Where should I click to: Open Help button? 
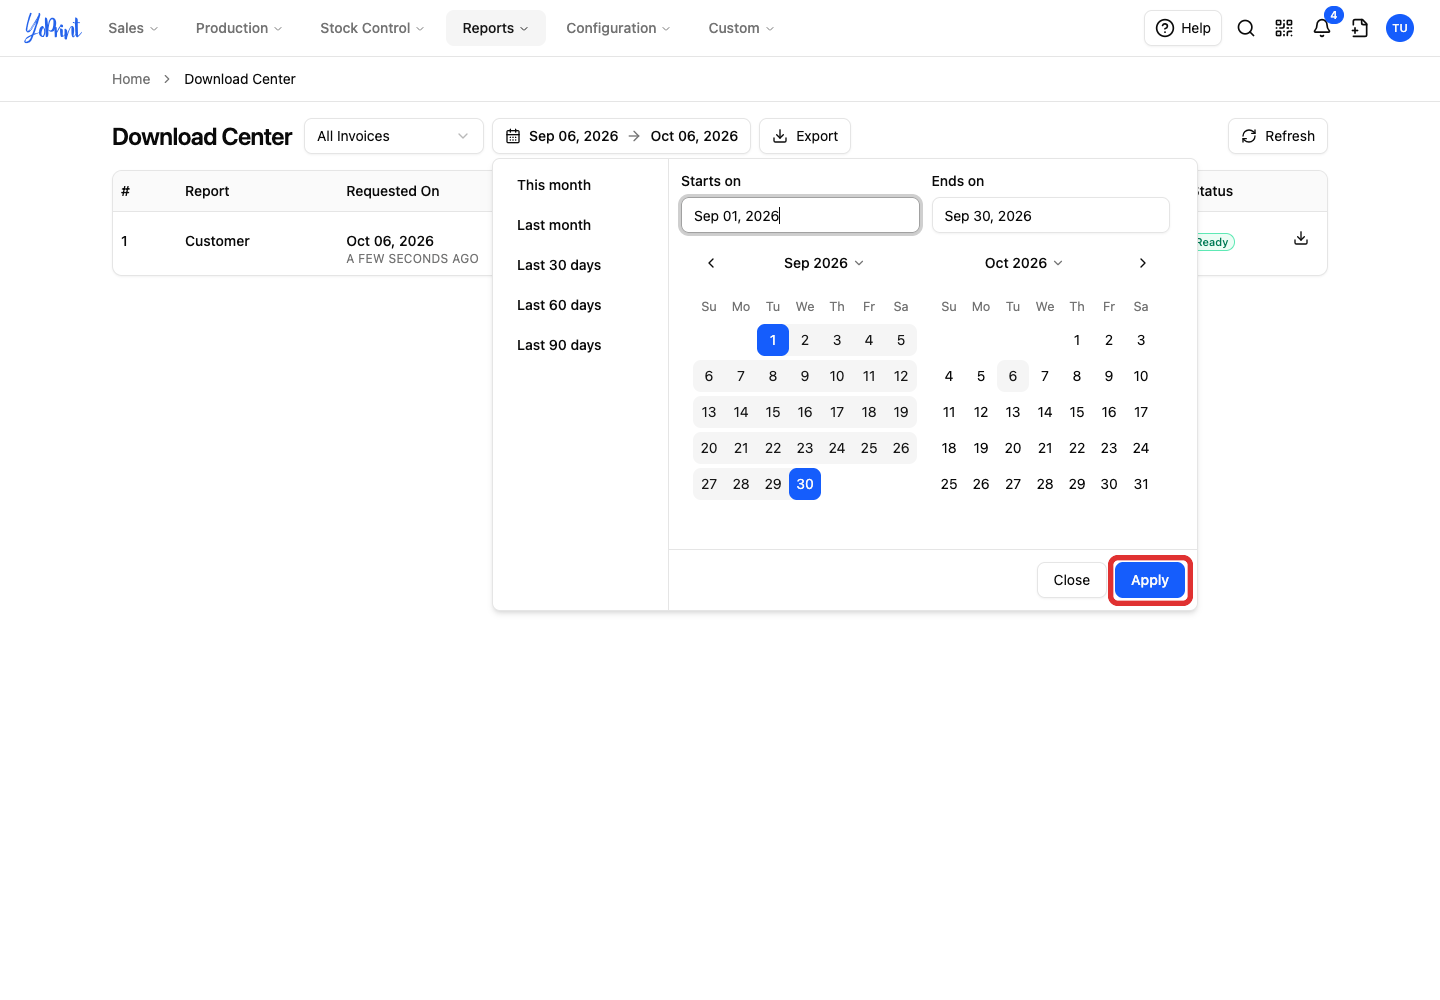pos(1183,28)
